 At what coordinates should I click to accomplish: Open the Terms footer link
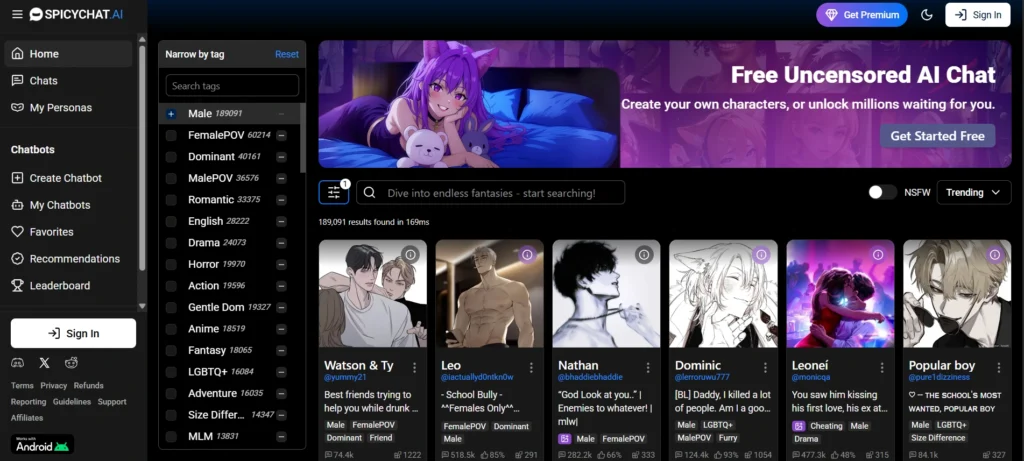tap(22, 385)
